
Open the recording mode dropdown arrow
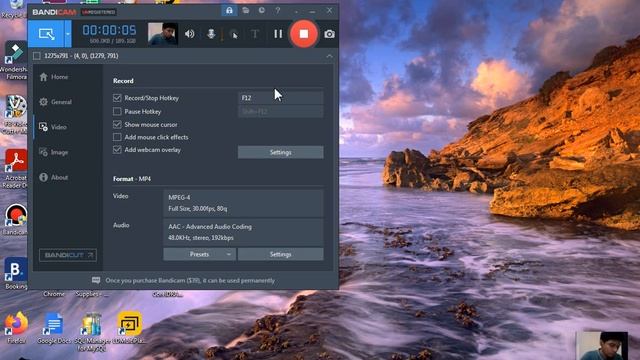point(68,34)
